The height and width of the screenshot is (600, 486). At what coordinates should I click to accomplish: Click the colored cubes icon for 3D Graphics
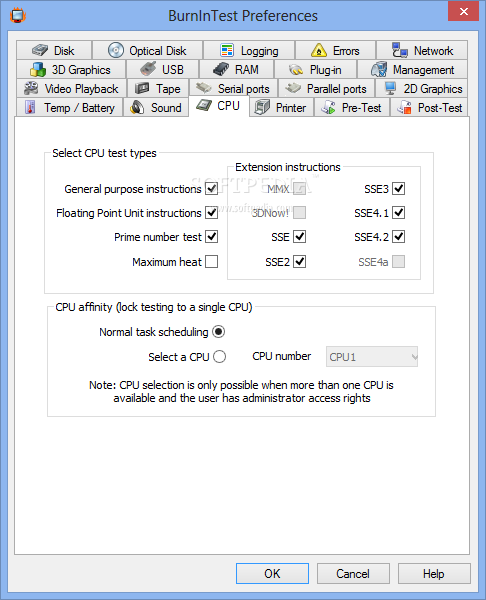(x=38, y=69)
